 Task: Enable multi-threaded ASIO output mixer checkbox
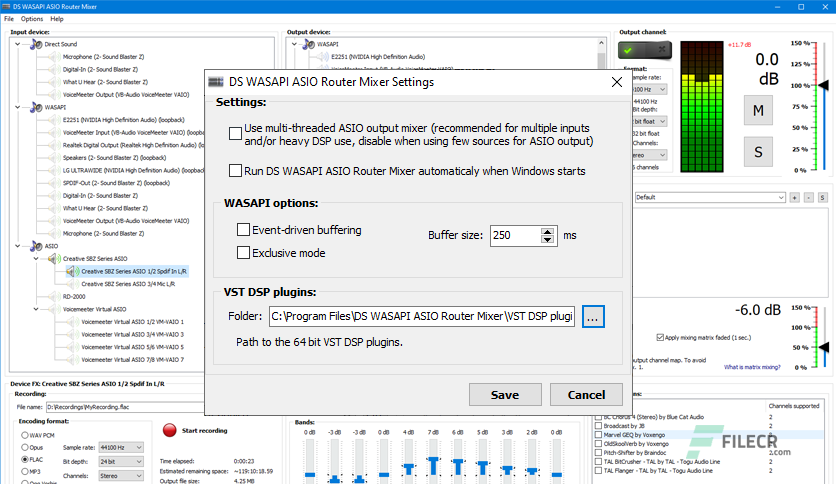pyautogui.click(x=235, y=134)
